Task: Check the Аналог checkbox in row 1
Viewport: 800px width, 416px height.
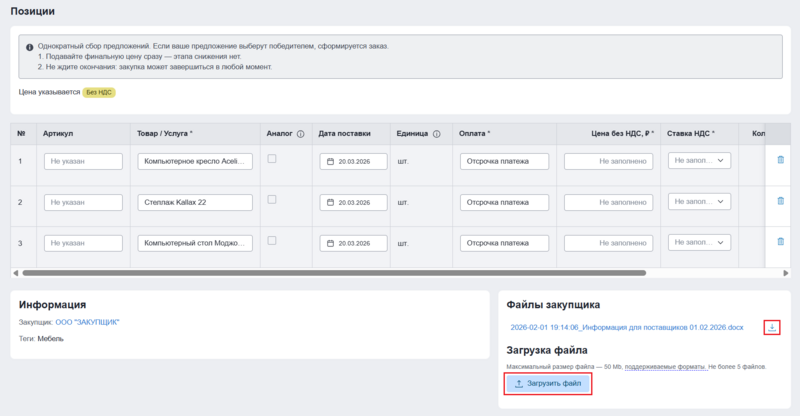Action: click(272, 159)
